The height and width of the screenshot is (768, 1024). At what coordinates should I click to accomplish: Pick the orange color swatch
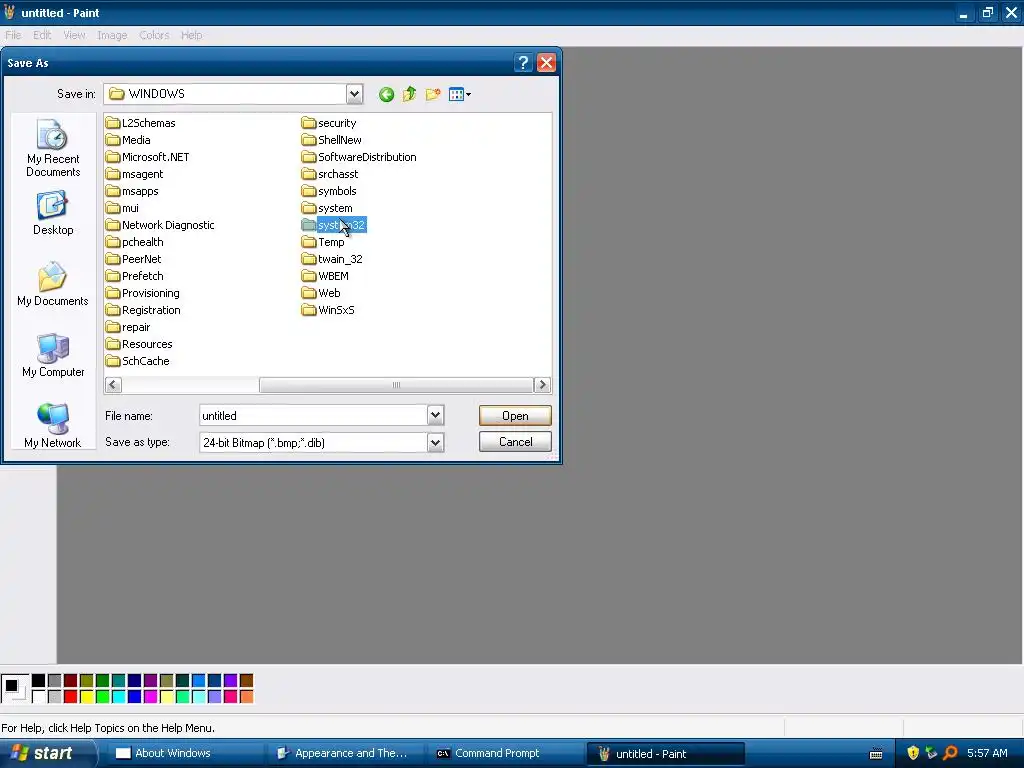[x=246, y=697]
